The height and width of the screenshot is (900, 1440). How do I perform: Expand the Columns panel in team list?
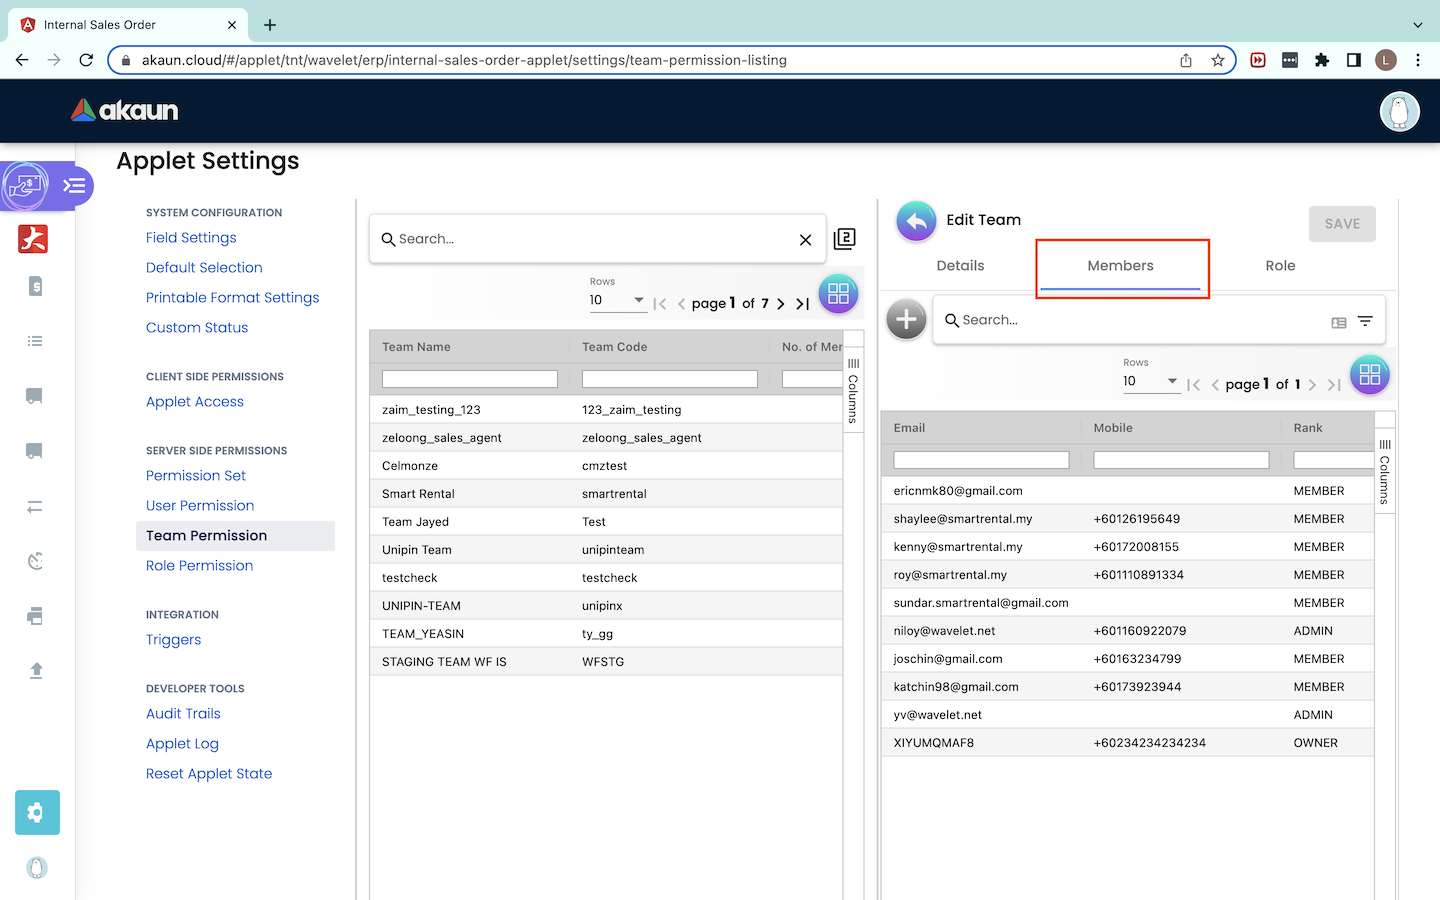click(x=853, y=390)
